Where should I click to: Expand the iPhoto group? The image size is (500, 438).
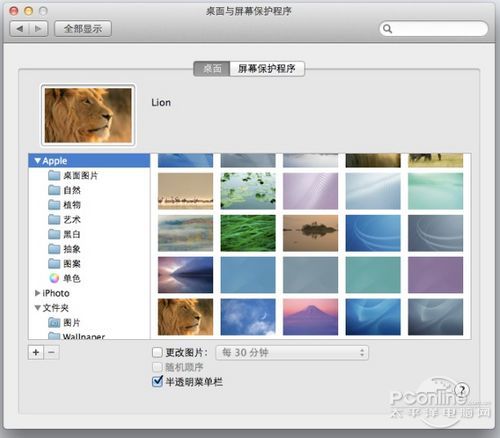pos(37,293)
